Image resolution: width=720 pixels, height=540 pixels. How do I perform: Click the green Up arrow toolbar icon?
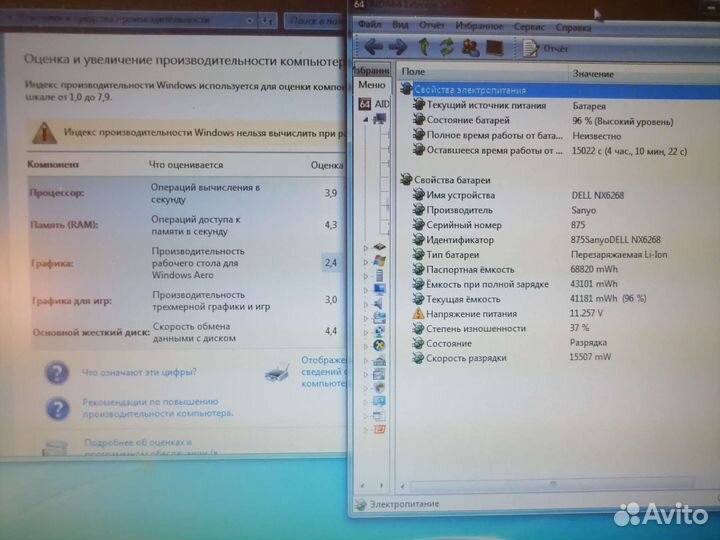(x=424, y=46)
